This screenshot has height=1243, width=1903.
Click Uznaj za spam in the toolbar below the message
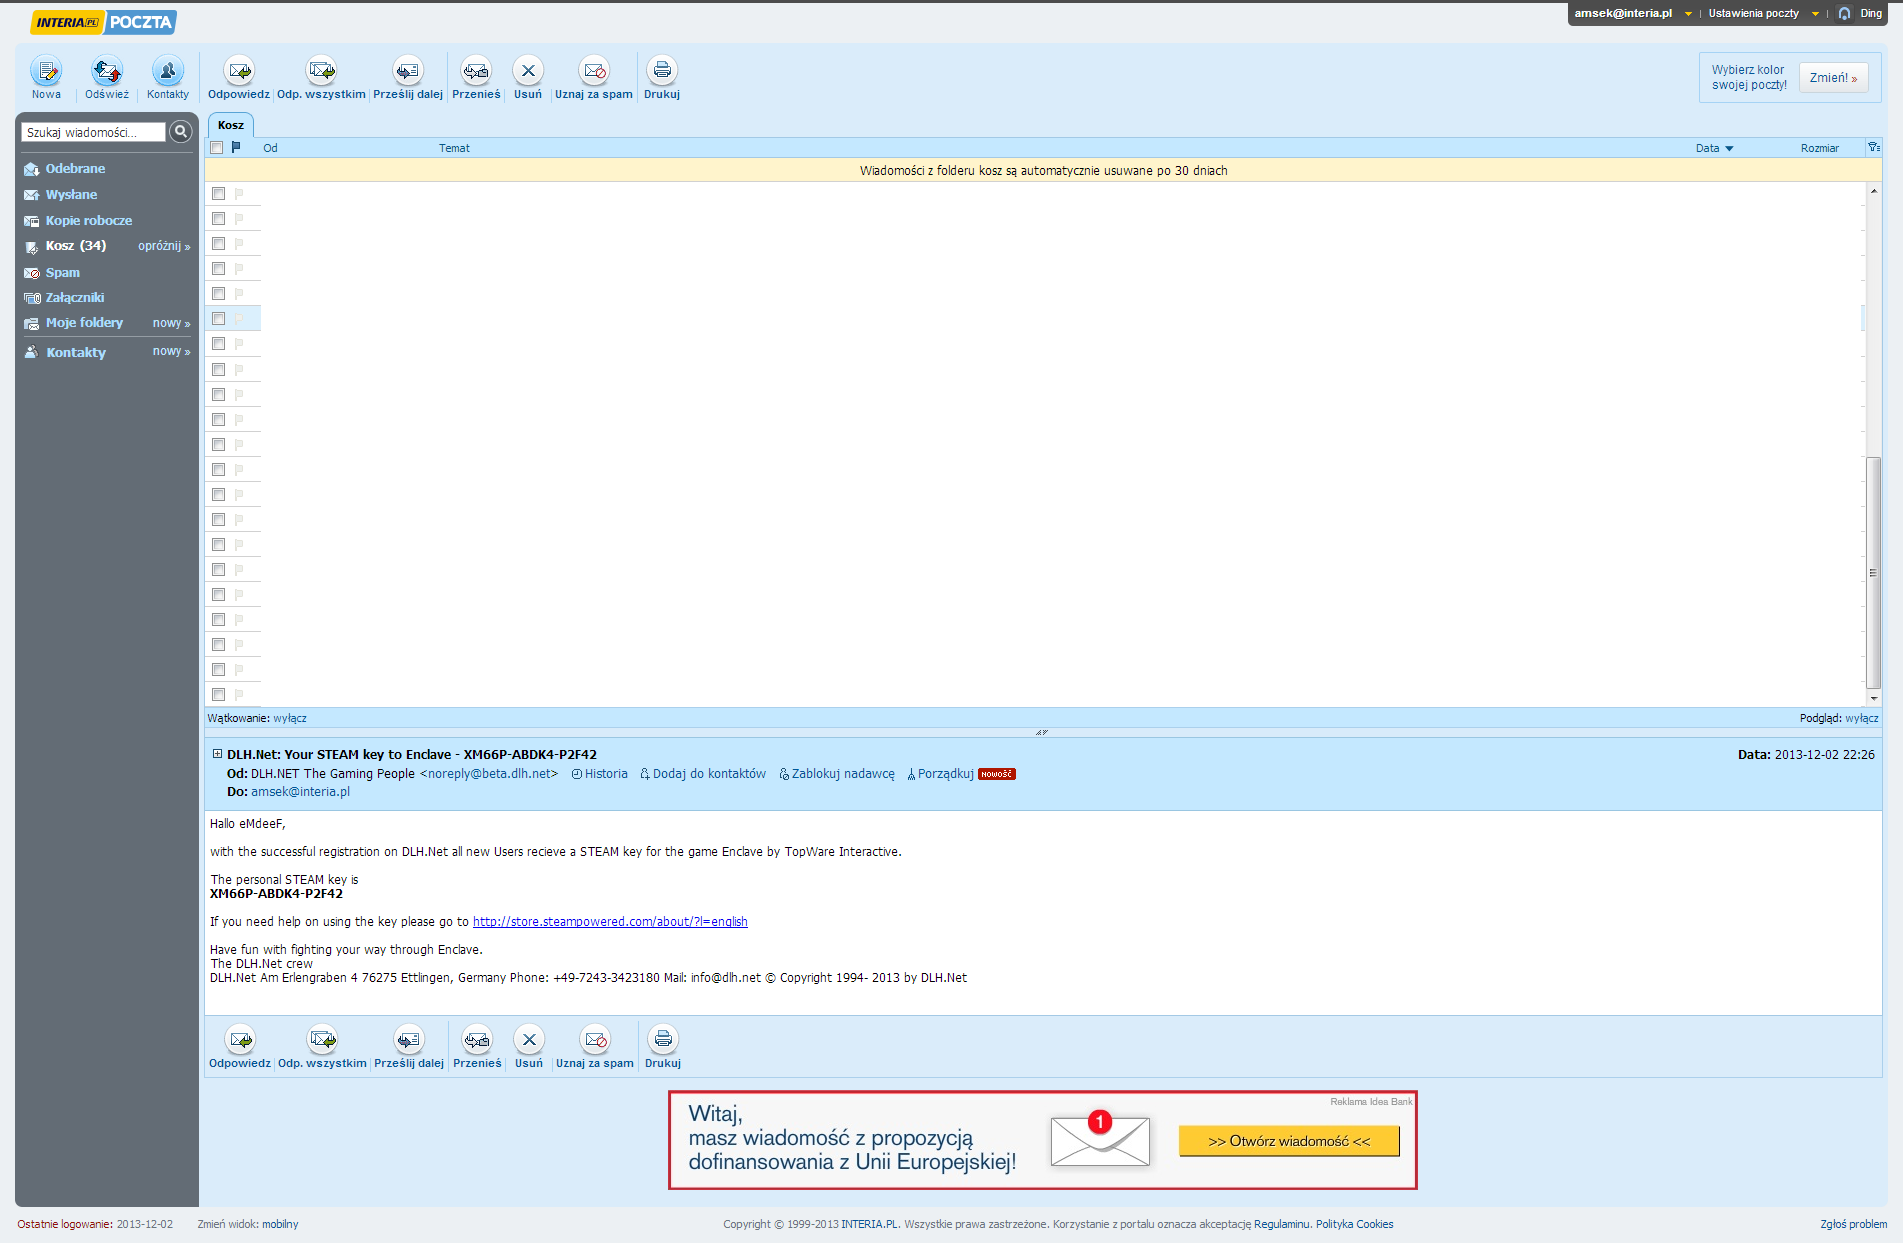pos(595,1046)
